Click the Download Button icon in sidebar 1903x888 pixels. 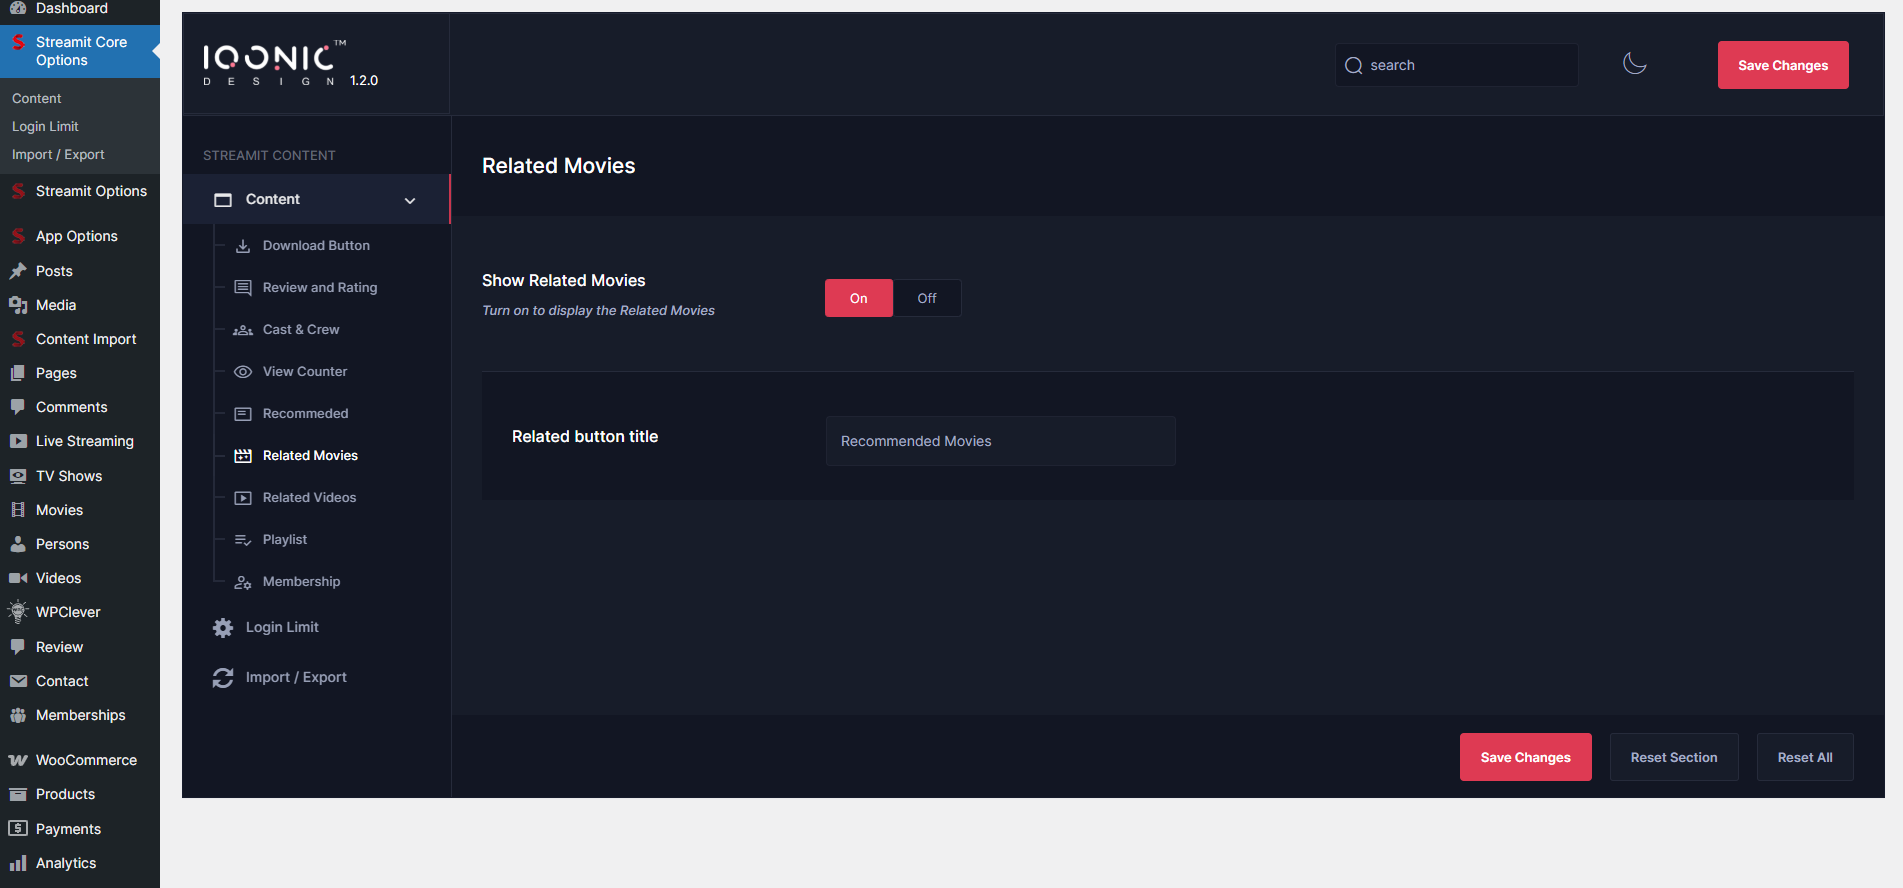(x=243, y=246)
